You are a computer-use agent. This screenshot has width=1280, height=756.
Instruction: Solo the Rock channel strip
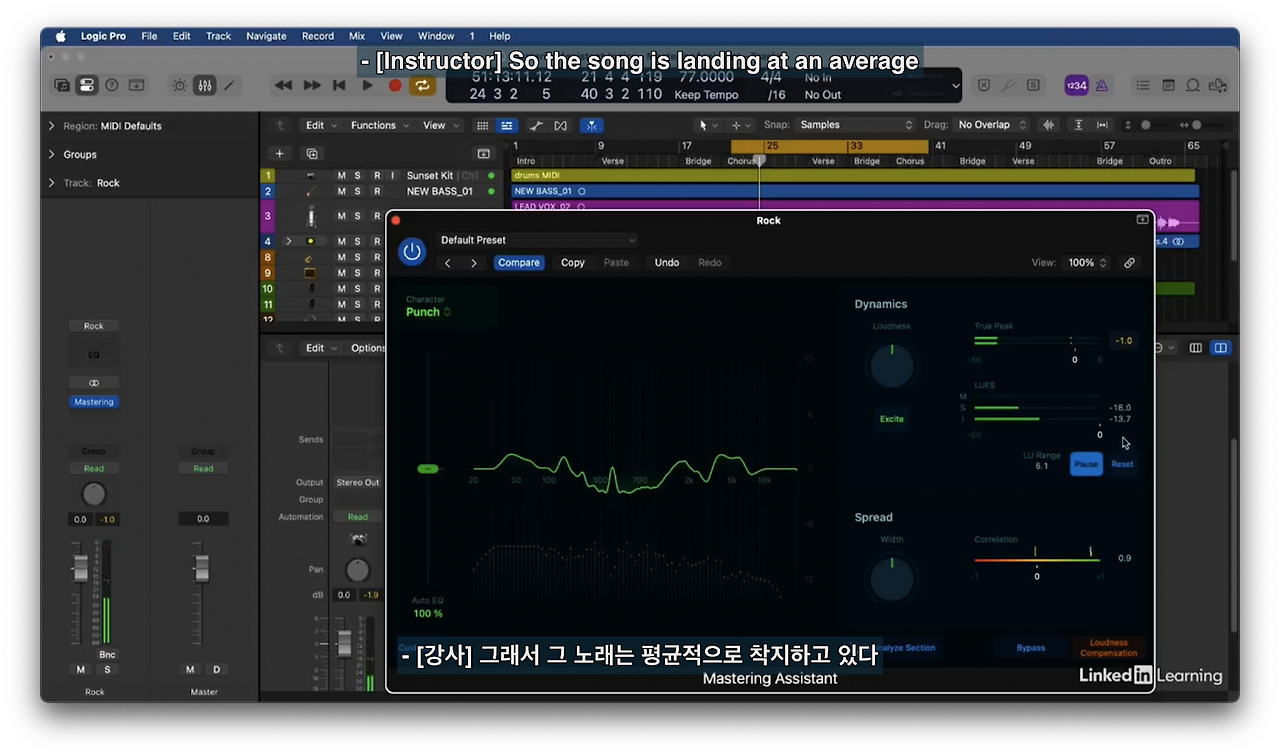[x=107, y=669]
